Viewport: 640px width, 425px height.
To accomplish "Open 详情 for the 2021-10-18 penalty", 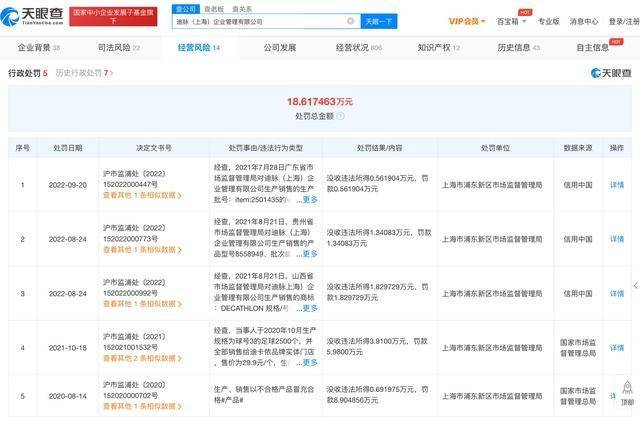I will (617, 348).
